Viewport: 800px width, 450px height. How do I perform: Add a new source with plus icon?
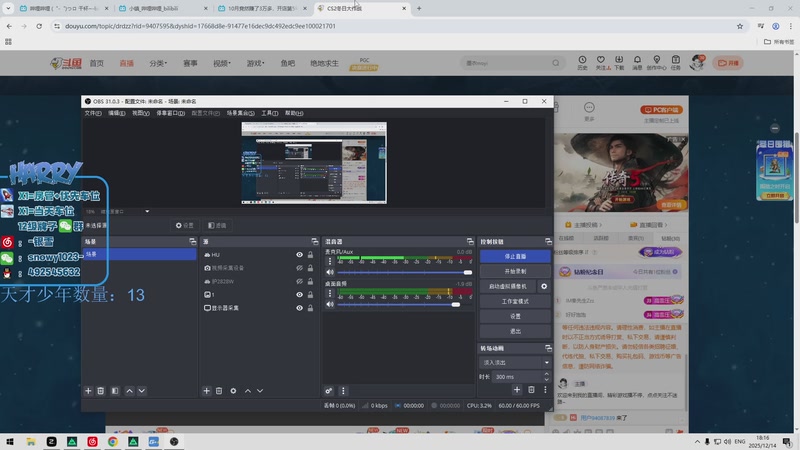tap(207, 391)
